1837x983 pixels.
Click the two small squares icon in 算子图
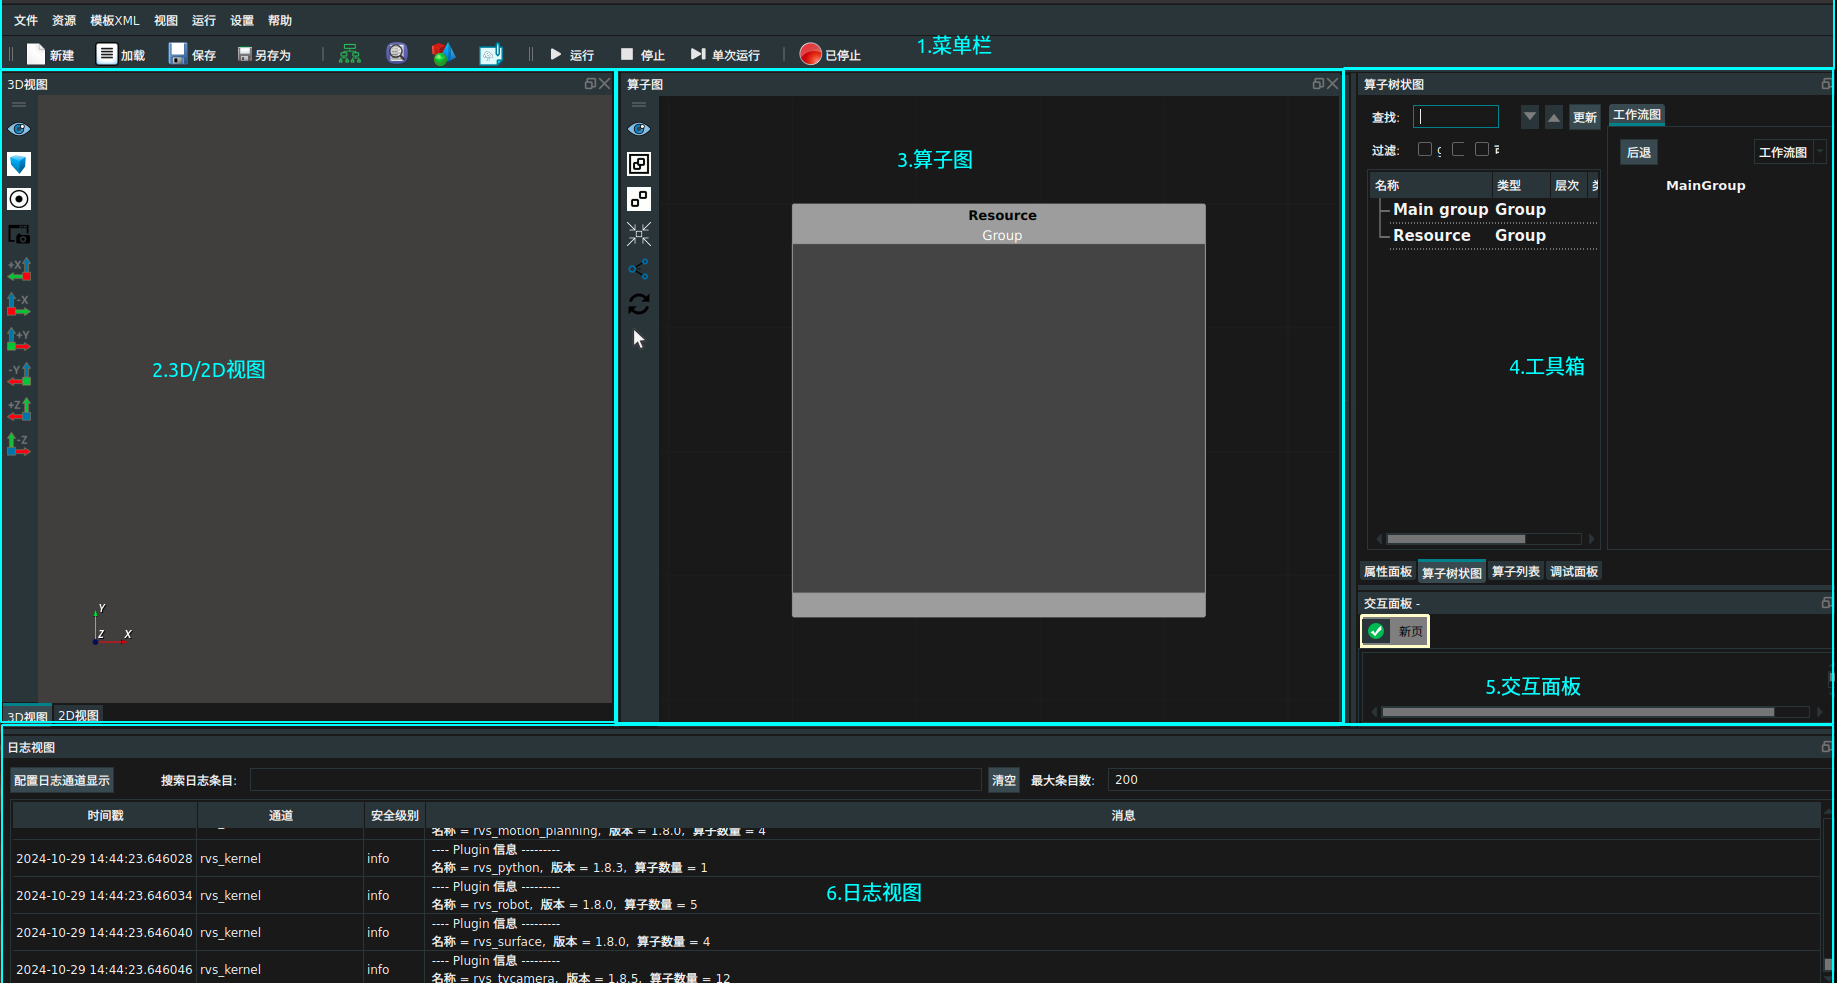639,199
